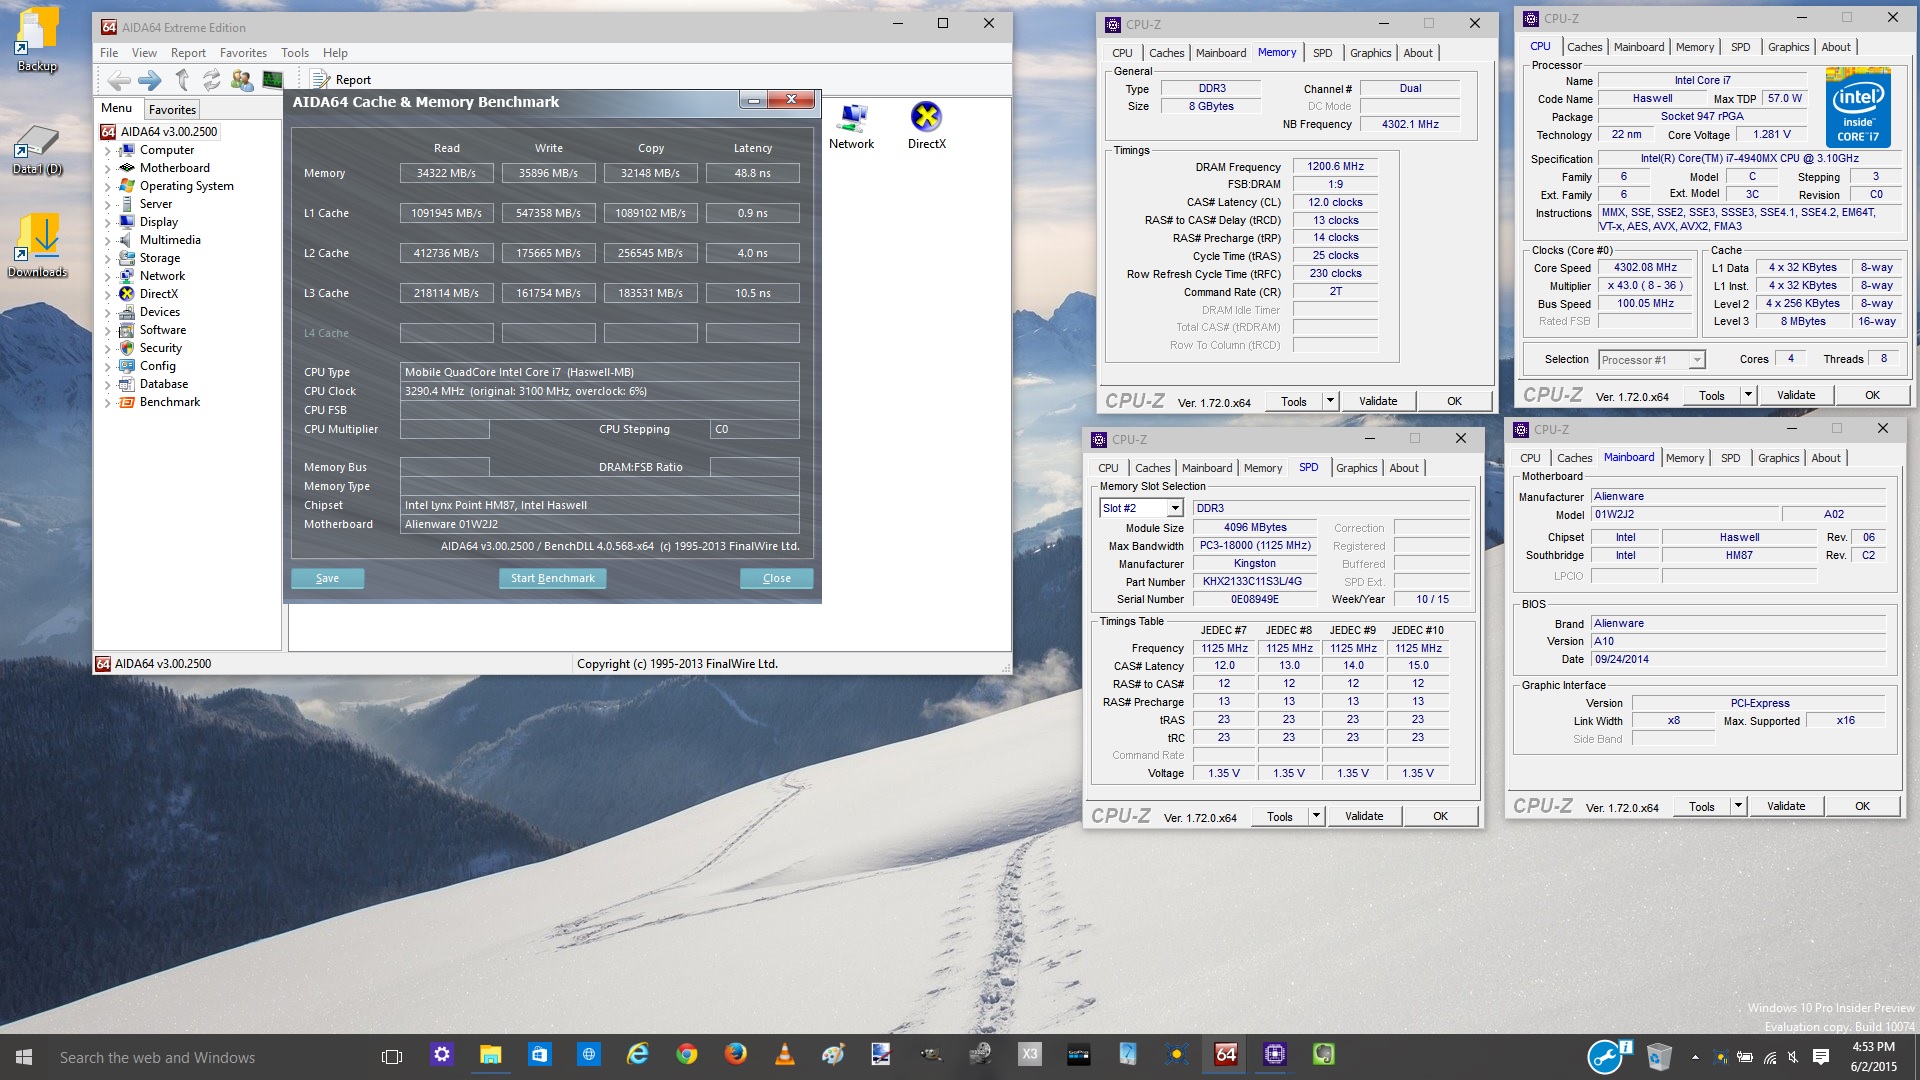This screenshot has width=1920, height=1080.
Task: Switch to Caches tab in CPU-Z Memory window
Action: coord(1166,53)
